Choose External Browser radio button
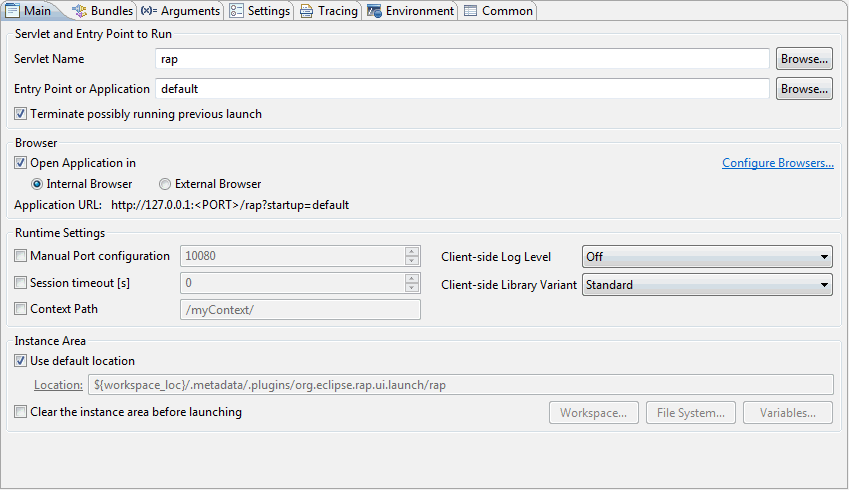Screen dimensions: 849x490 (165, 185)
